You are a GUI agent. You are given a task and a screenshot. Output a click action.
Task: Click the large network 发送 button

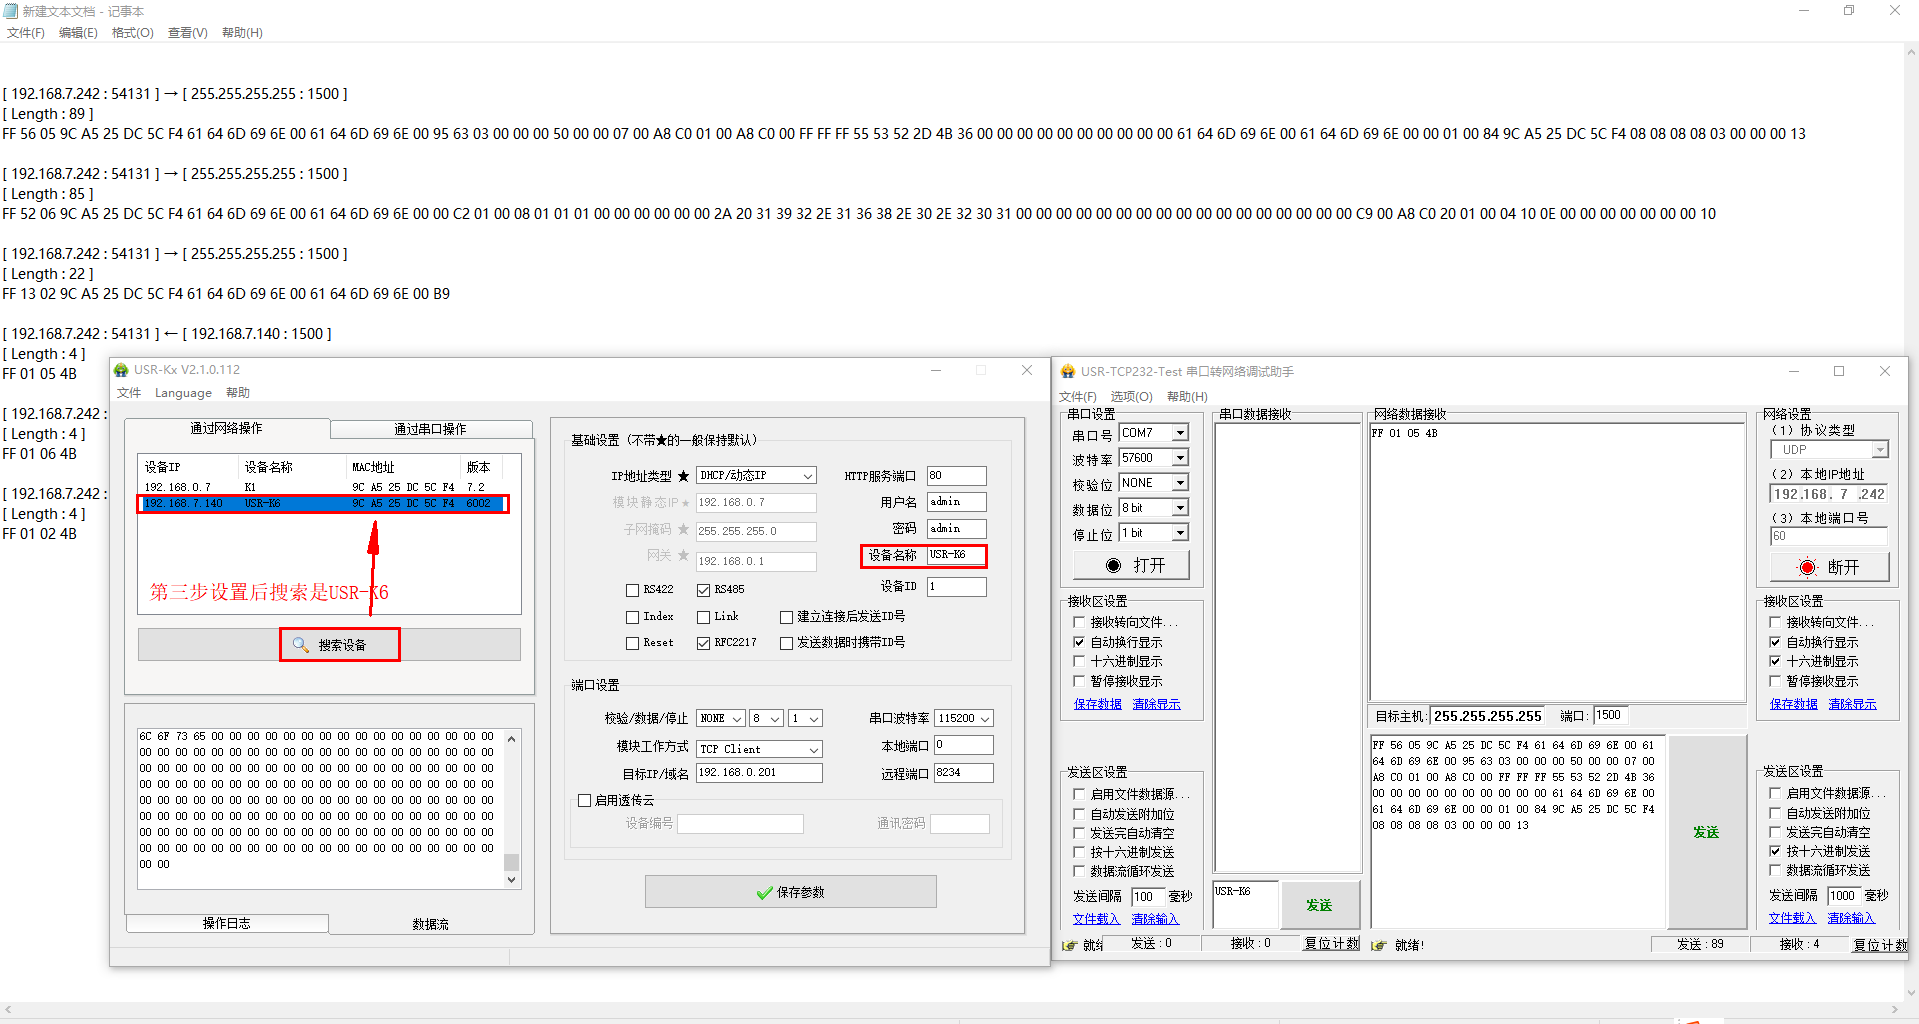[1705, 832]
